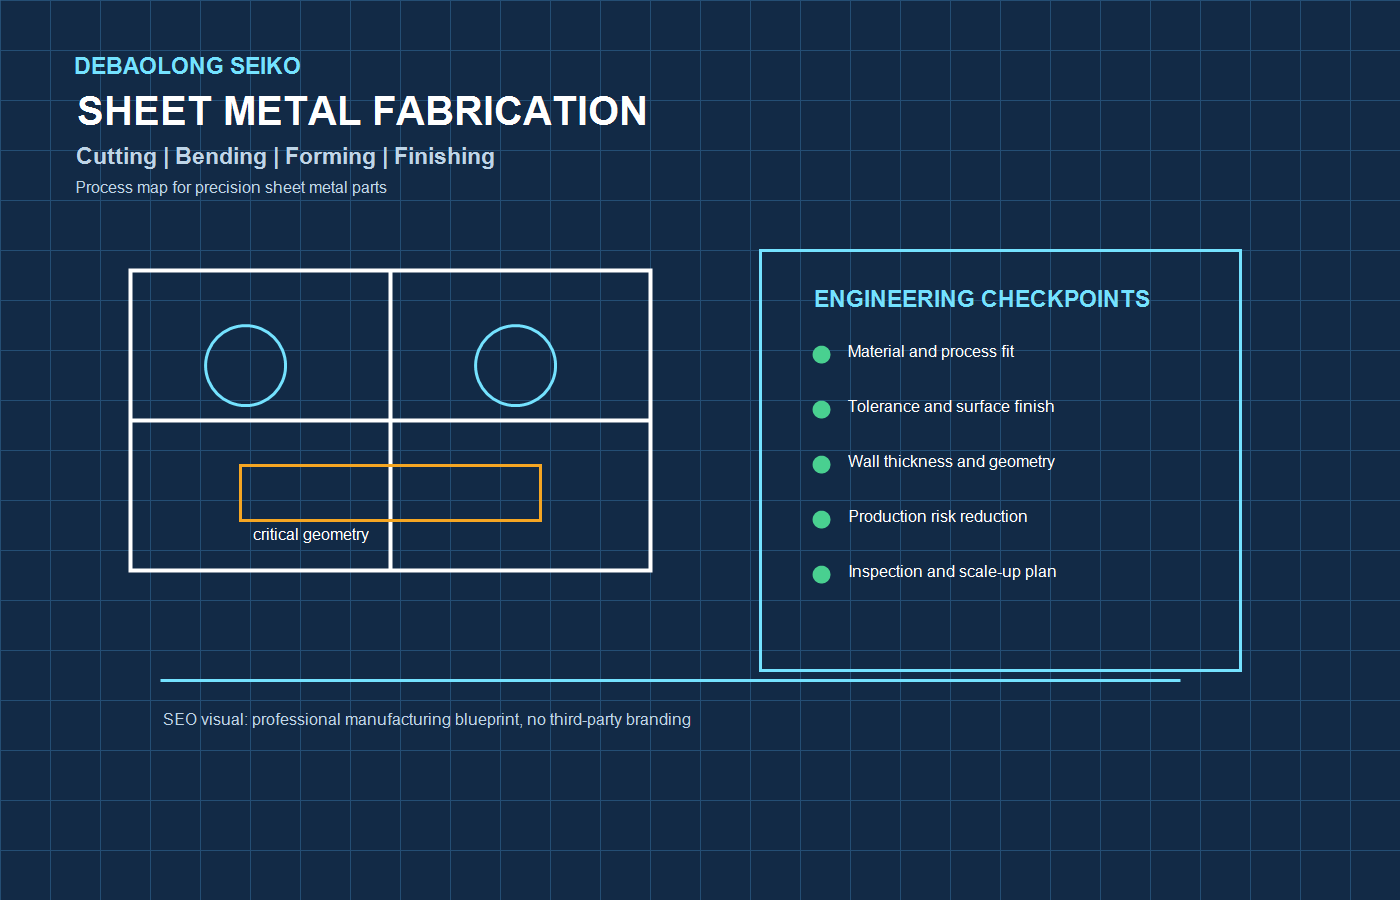Viewport: 1400px width, 900px height.
Task: Click the Sheet Metal Fabrication heading
Action: pyautogui.click(x=361, y=111)
